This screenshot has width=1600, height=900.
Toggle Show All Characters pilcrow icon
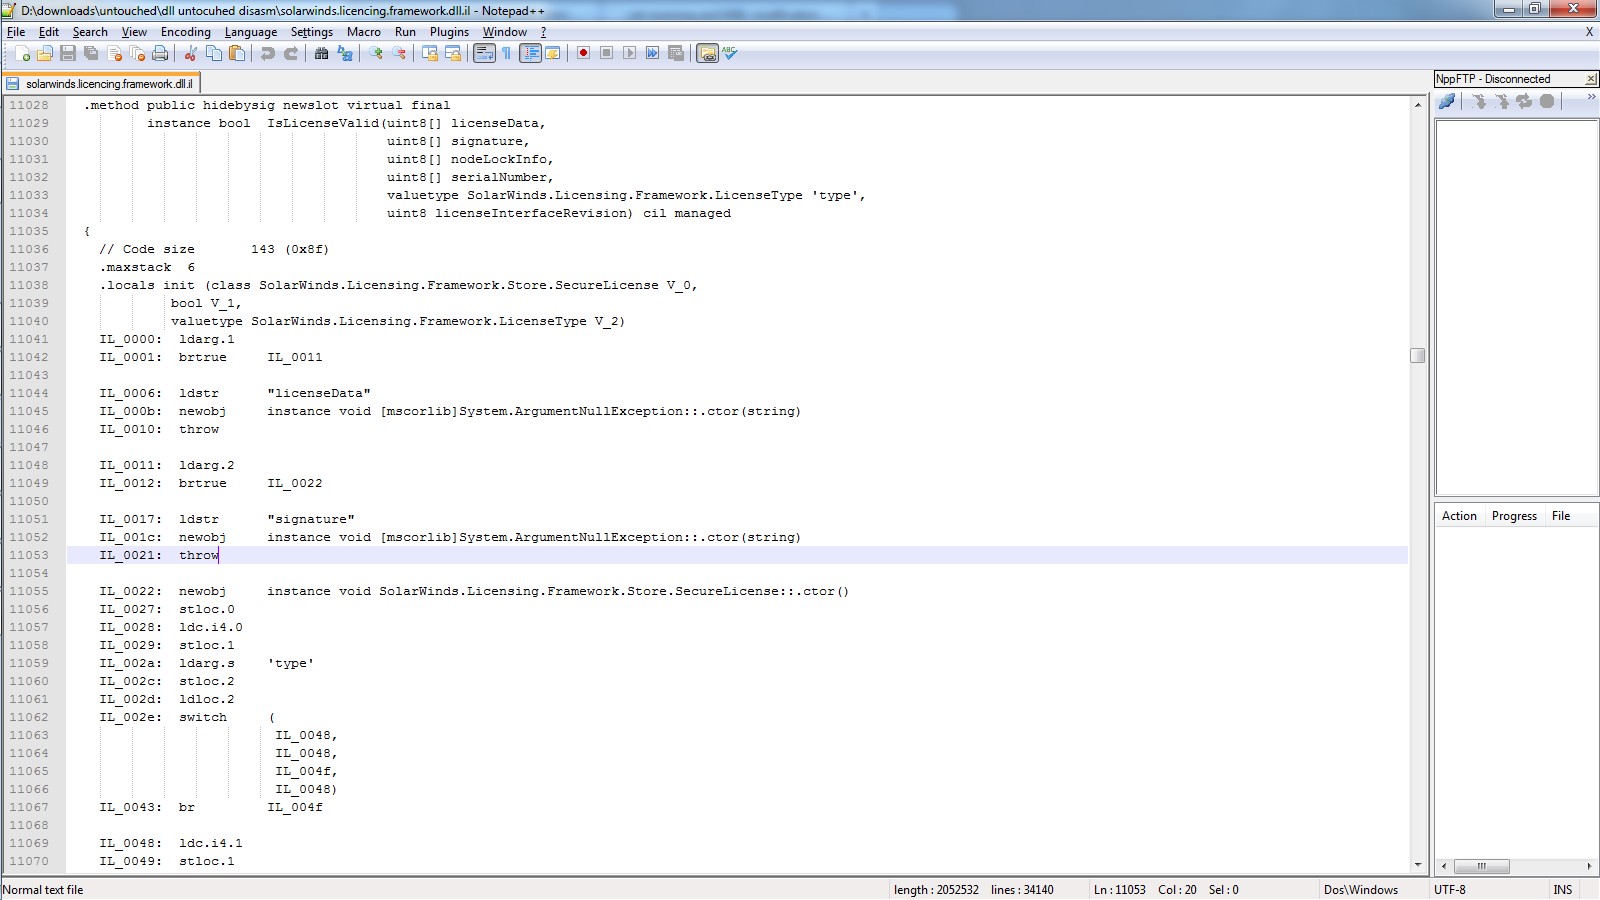click(x=507, y=54)
